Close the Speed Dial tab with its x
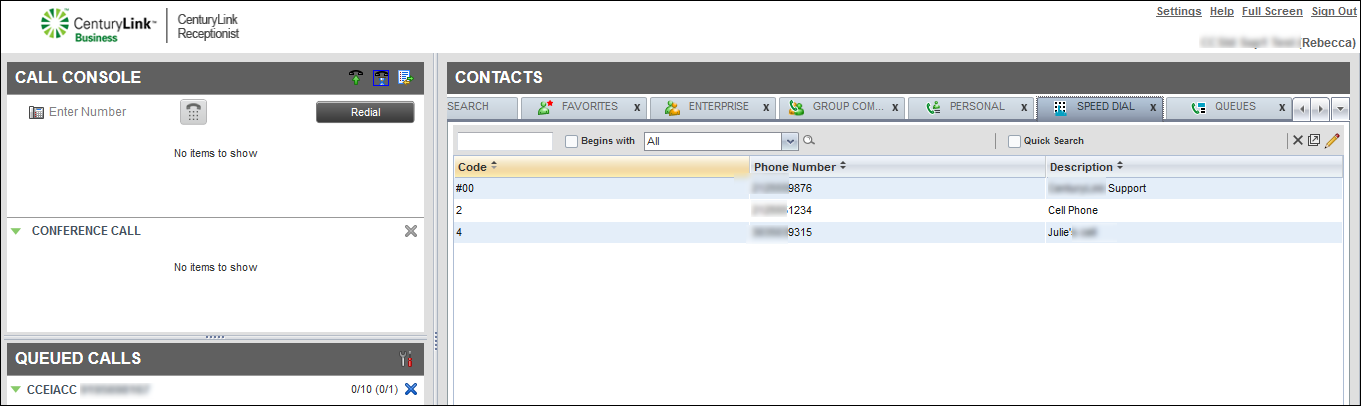 click(1153, 107)
